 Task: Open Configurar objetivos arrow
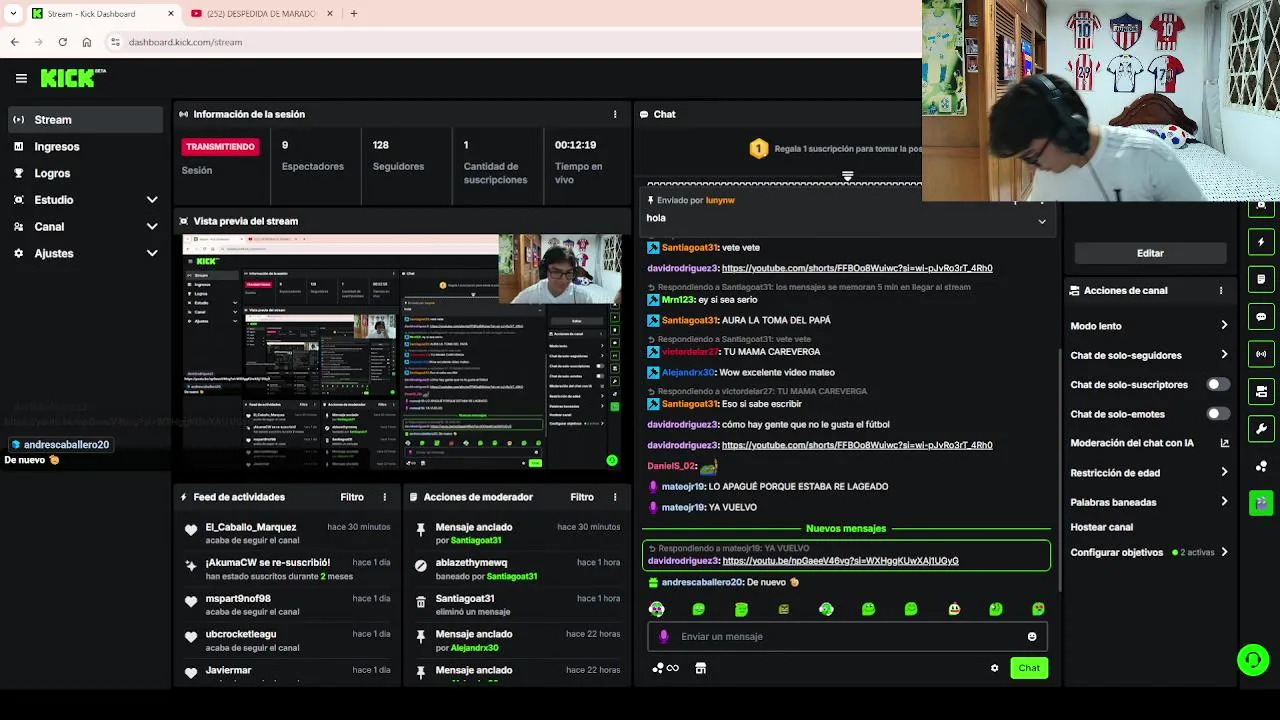1224,552
